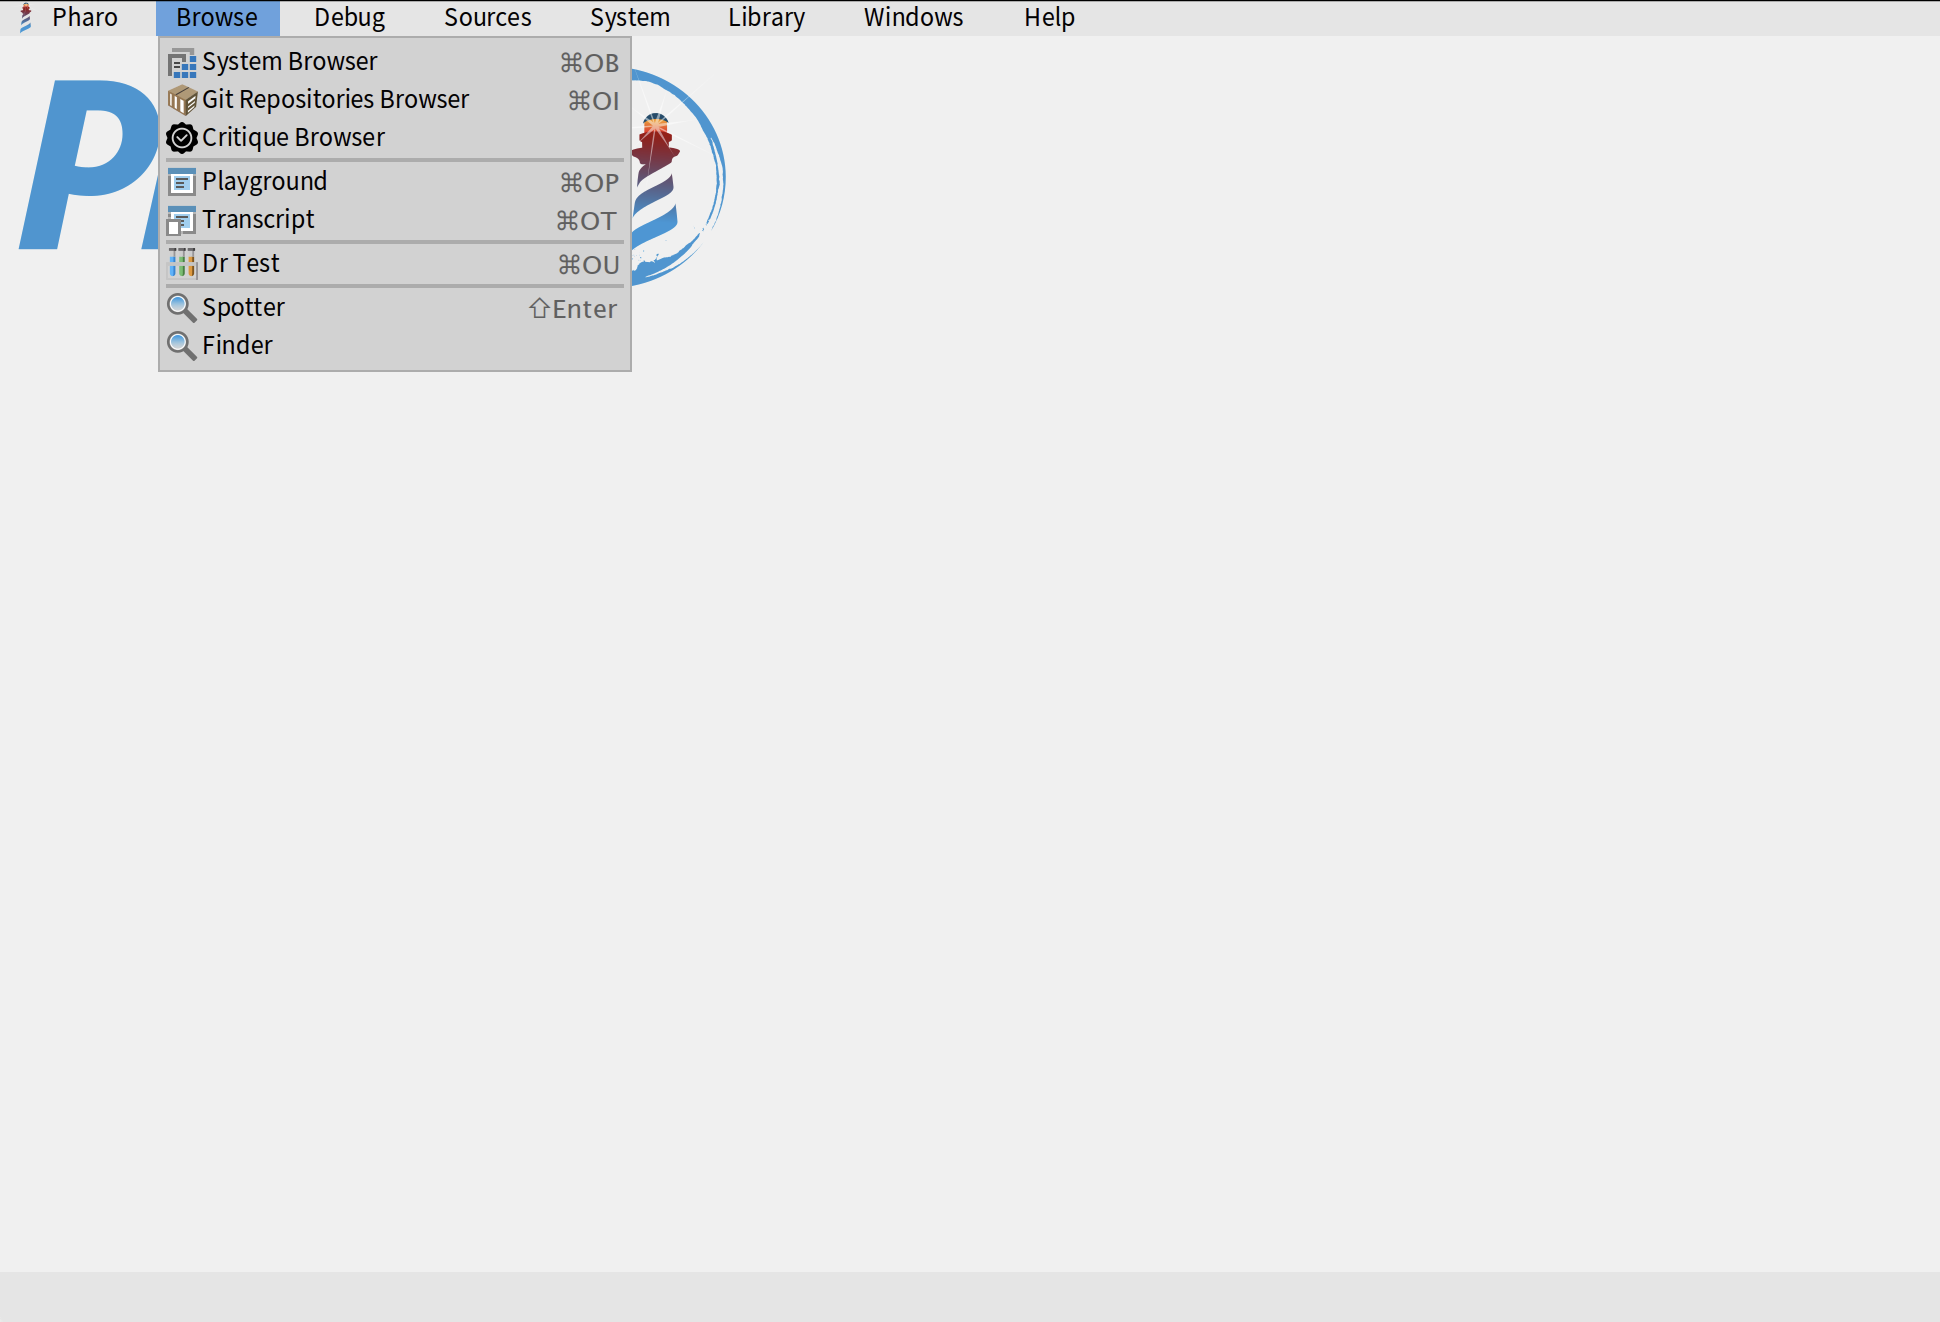The image size is (1940, 1322).
Task: Click the Spotter magnifying glass icon
Action: (x=182, y=308)
